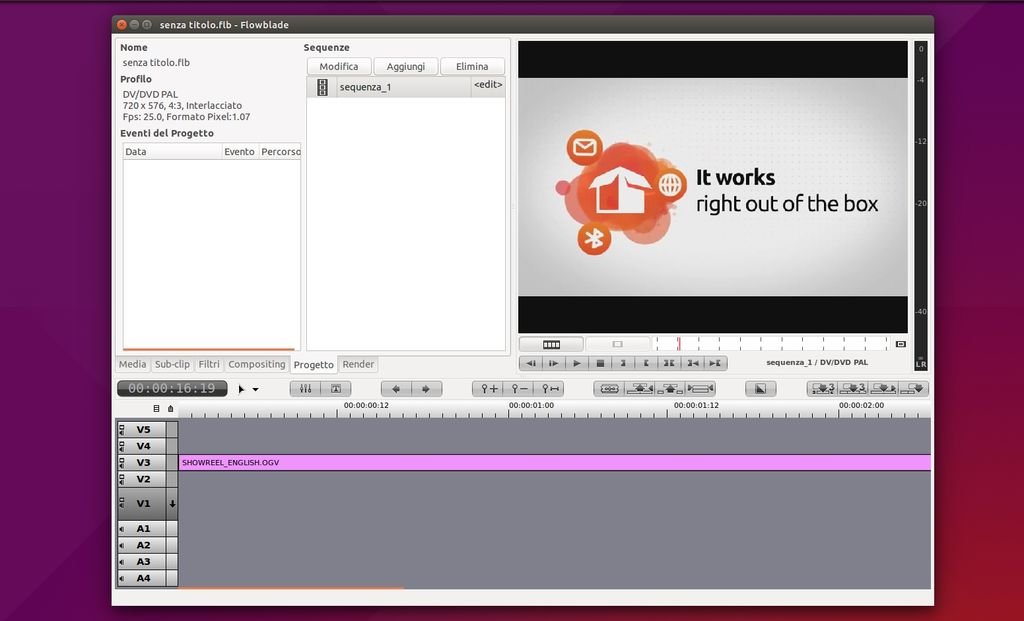Step one frame back in the monitor
1024x621 pixels.
point(531,363)
